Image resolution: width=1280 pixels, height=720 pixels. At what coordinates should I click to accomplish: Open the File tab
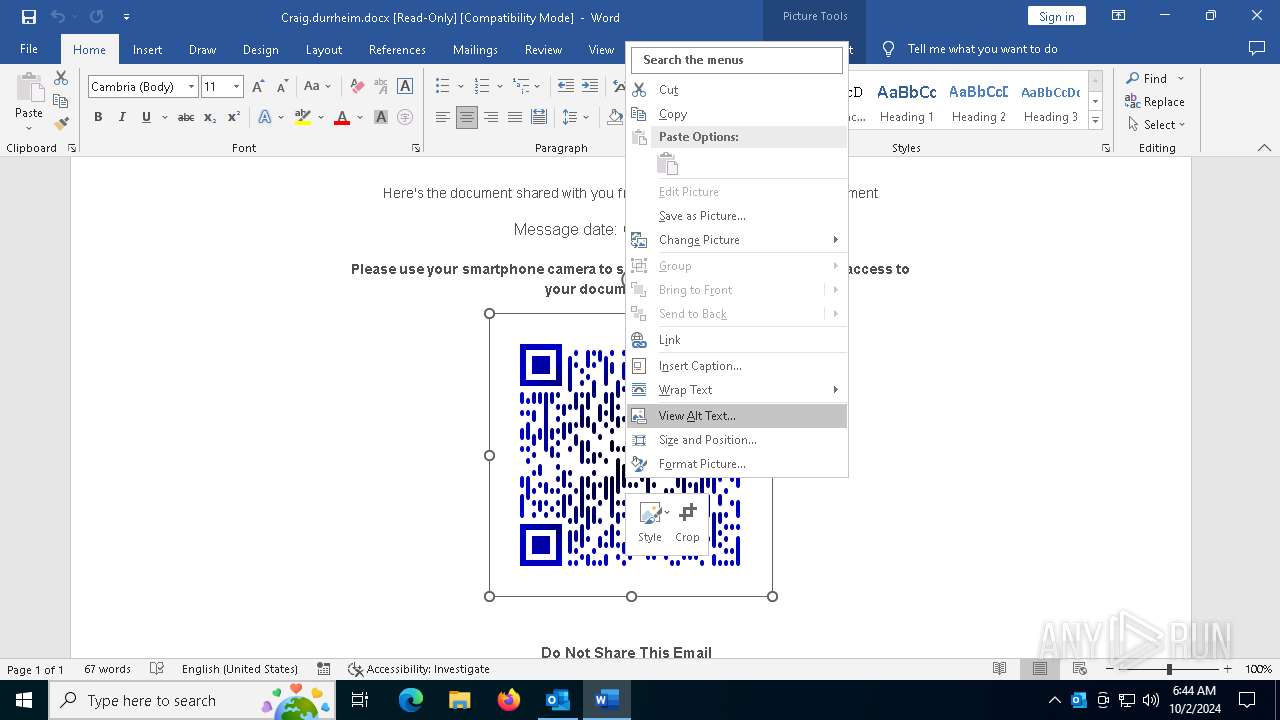pos(29,49)
